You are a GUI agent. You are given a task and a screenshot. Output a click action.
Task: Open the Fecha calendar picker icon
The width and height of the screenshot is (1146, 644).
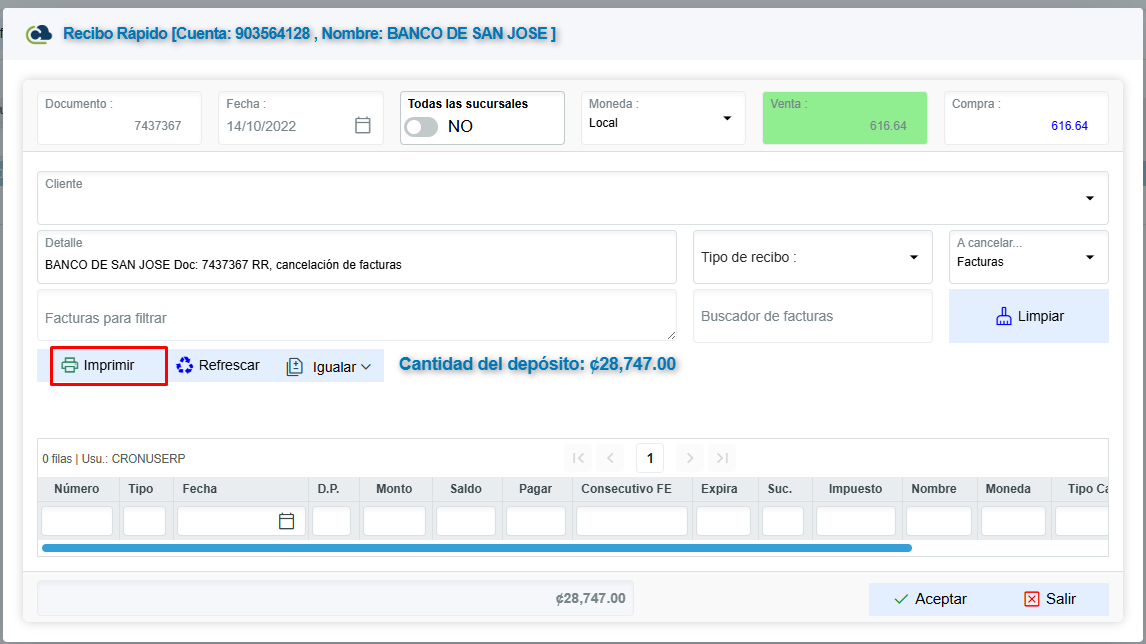[x=363, y=125]
